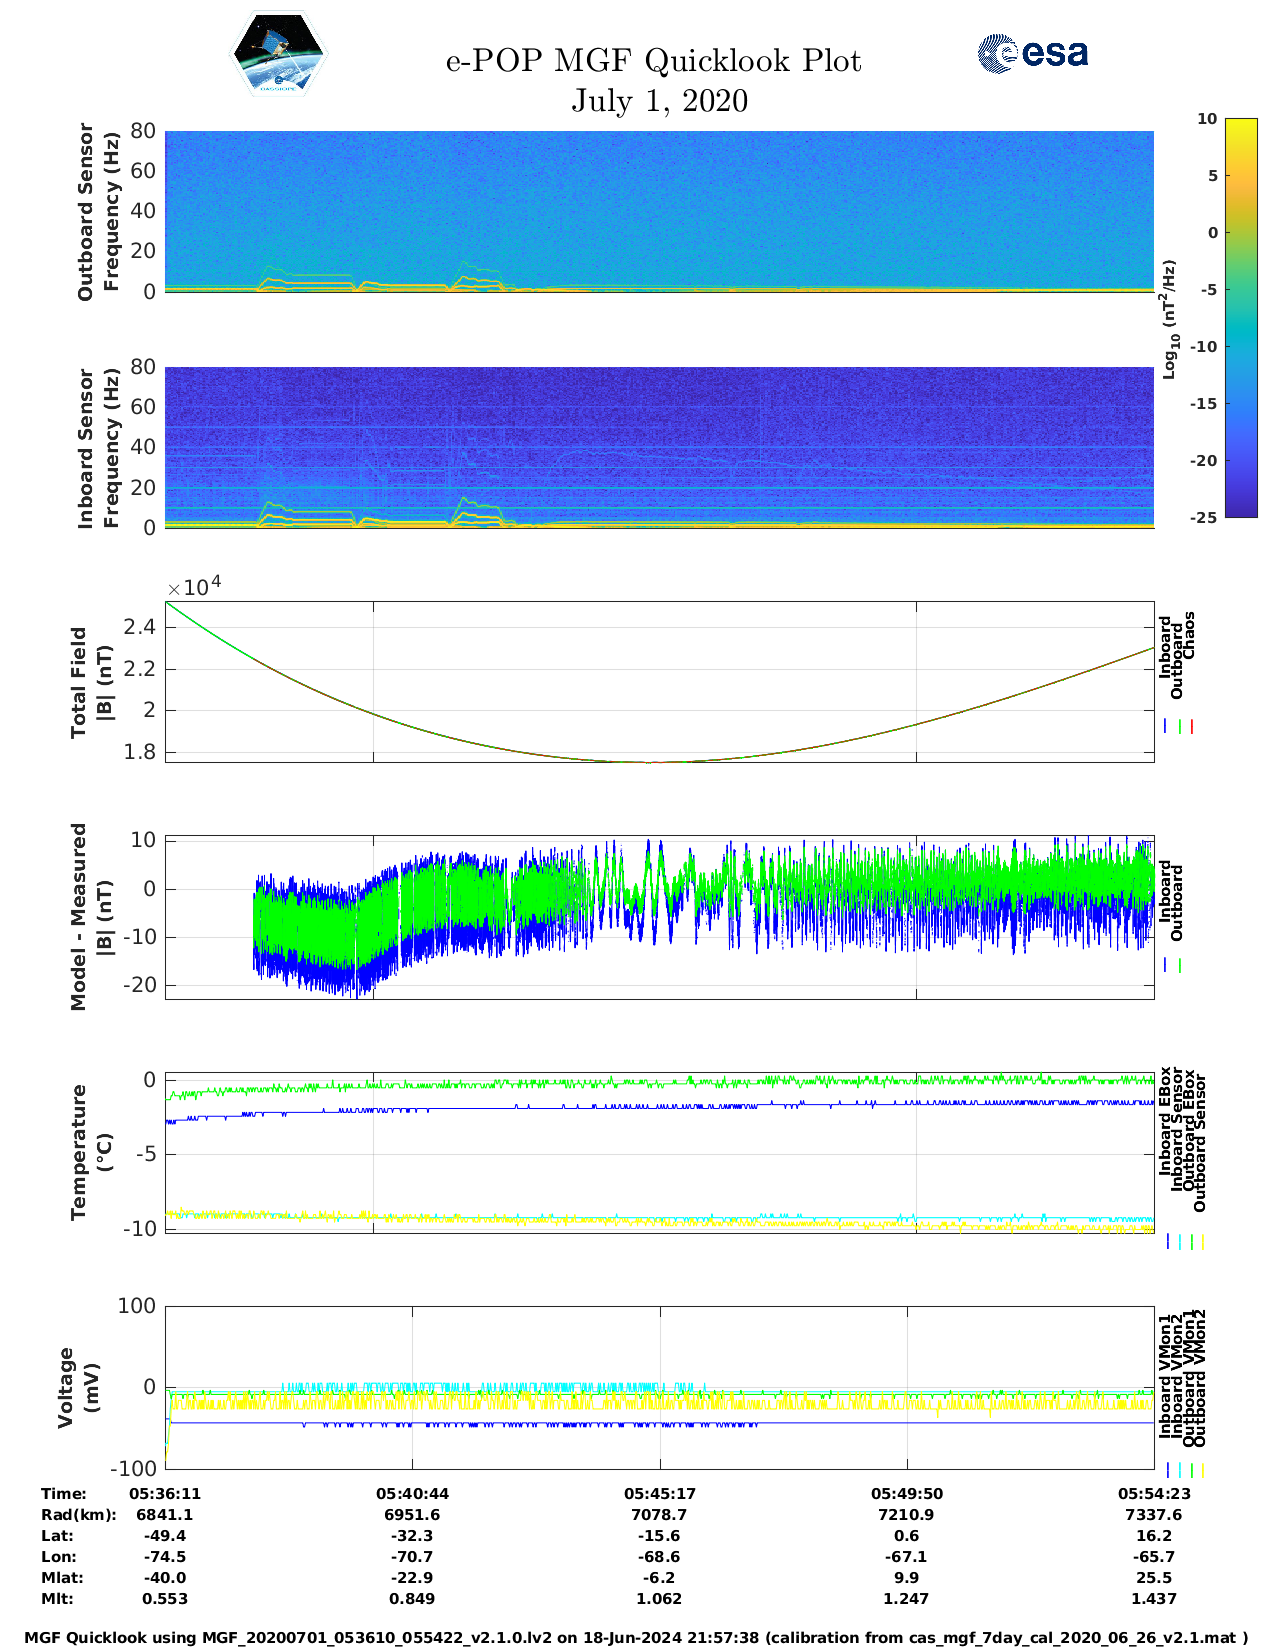Click the Total Field curve minimum
The image size is (1275, 1650).
point(650,761)
